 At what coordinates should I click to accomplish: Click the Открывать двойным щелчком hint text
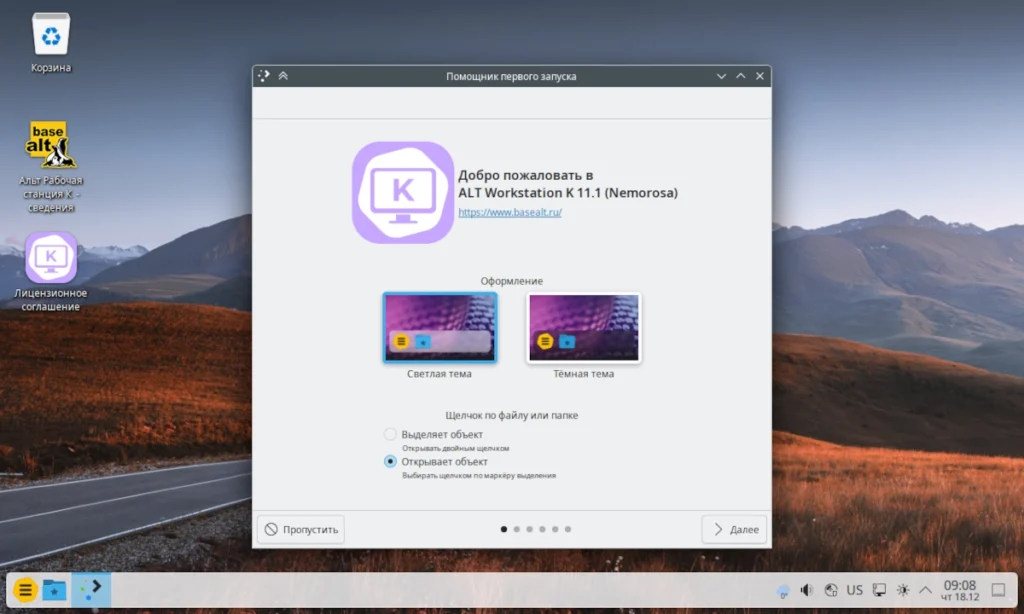coord(455,448)
